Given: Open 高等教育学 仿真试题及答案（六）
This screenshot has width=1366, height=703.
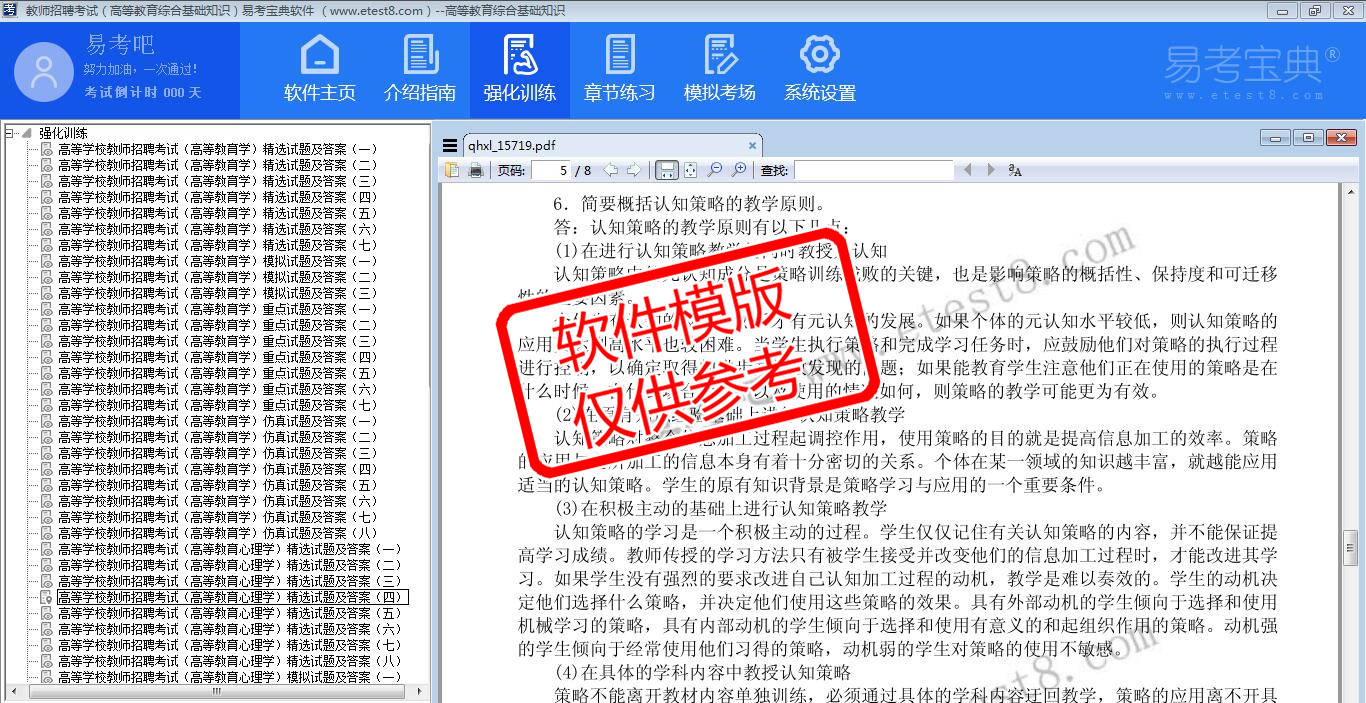Looking at the screenshot, I should 218,501.
